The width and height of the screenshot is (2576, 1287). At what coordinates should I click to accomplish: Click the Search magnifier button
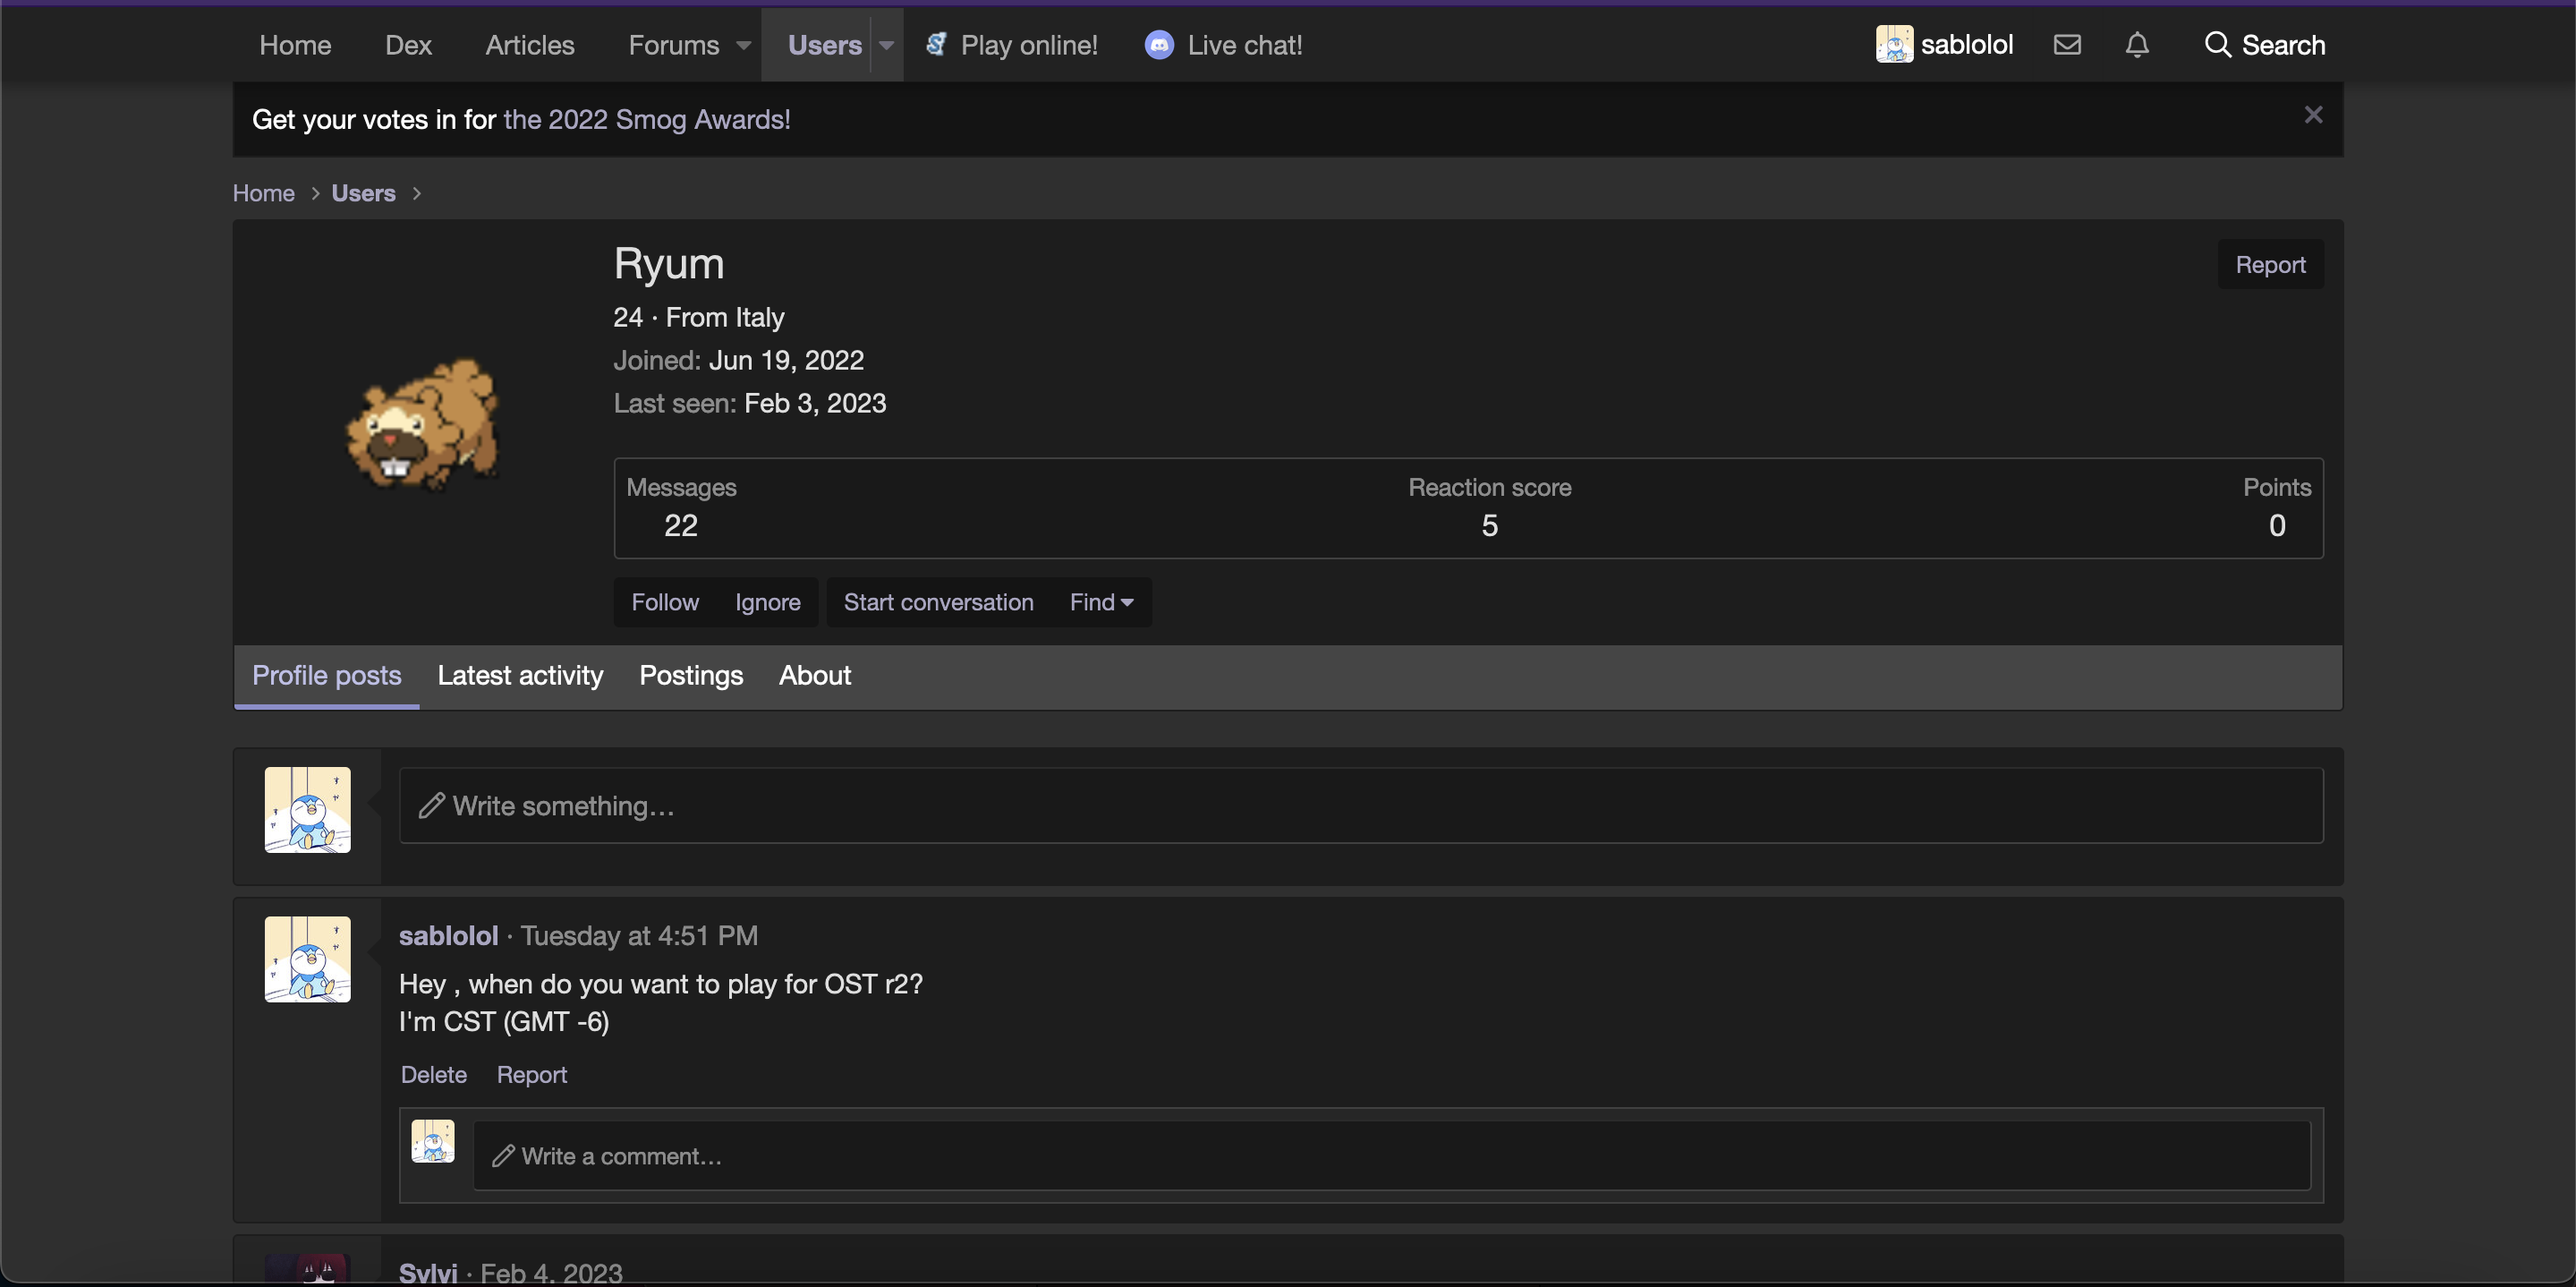pyautogui.click(x=2264, y=45)
